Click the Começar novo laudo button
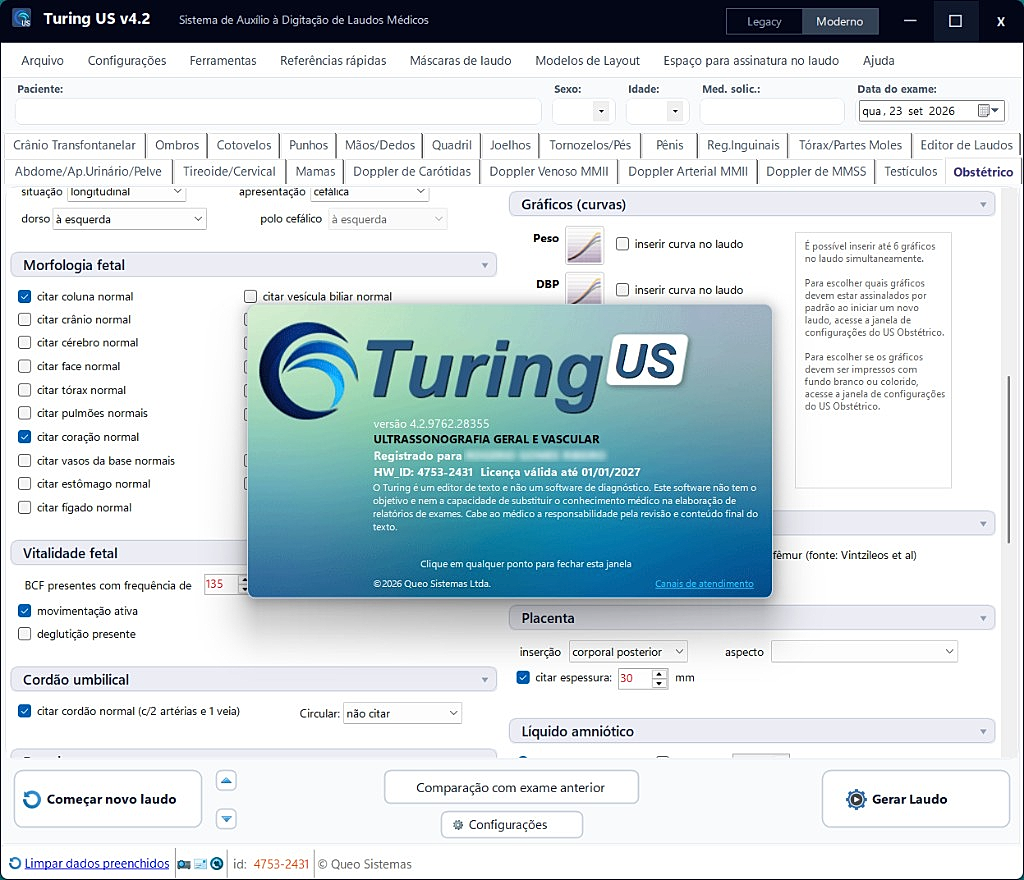Image resolution: width=1024 pixels, height=880 pixels. coord(108,799)
